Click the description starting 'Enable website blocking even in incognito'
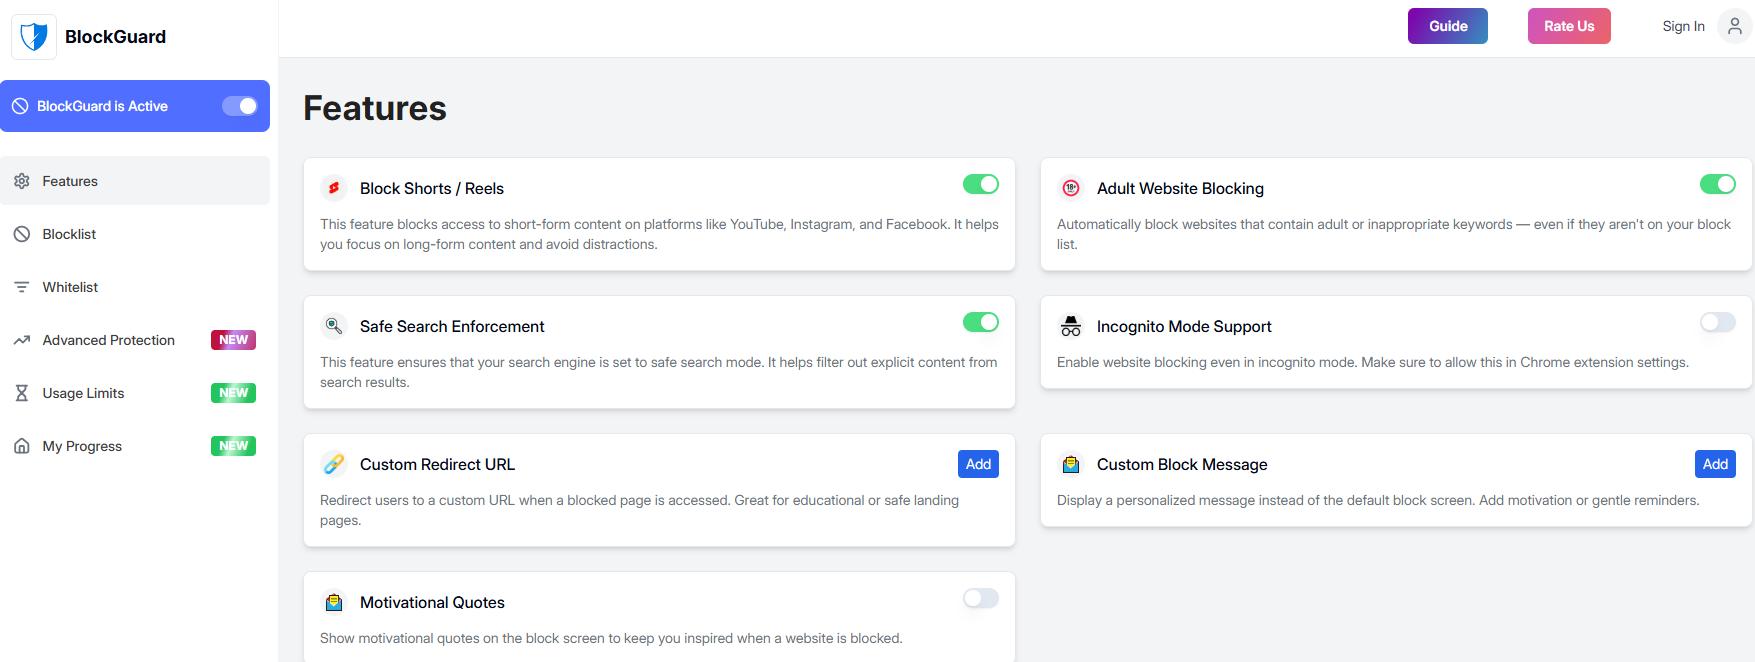The width and height of the screenshot is (1755, 662). tap(1373, 362)
